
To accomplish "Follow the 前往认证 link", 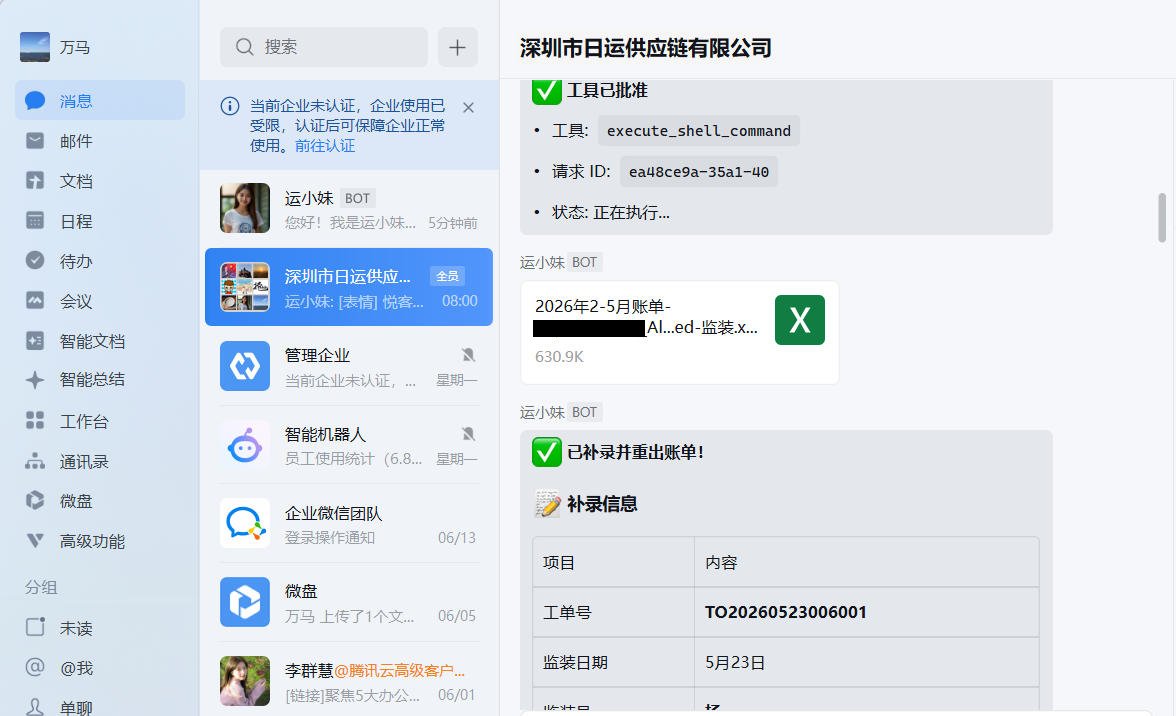I will tap(325, 145).
